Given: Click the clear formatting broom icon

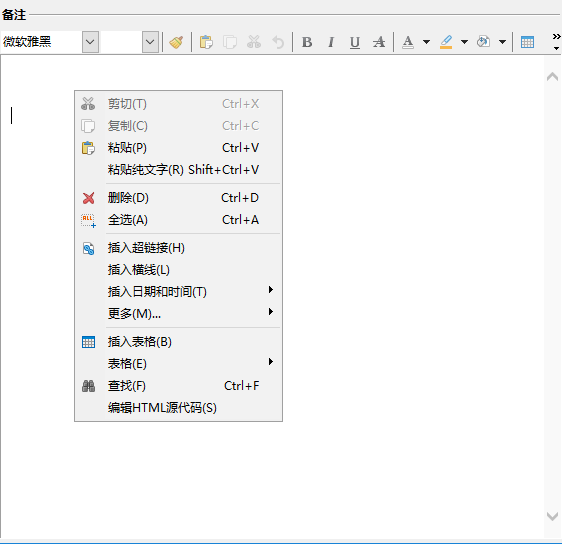Looking at the screenshot, I should tap(176, 42).
